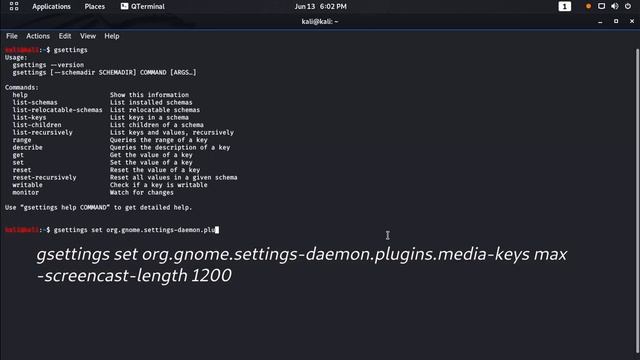Open the Kali applications grid icon
This screenshot has width=640, height=360.
14,6
